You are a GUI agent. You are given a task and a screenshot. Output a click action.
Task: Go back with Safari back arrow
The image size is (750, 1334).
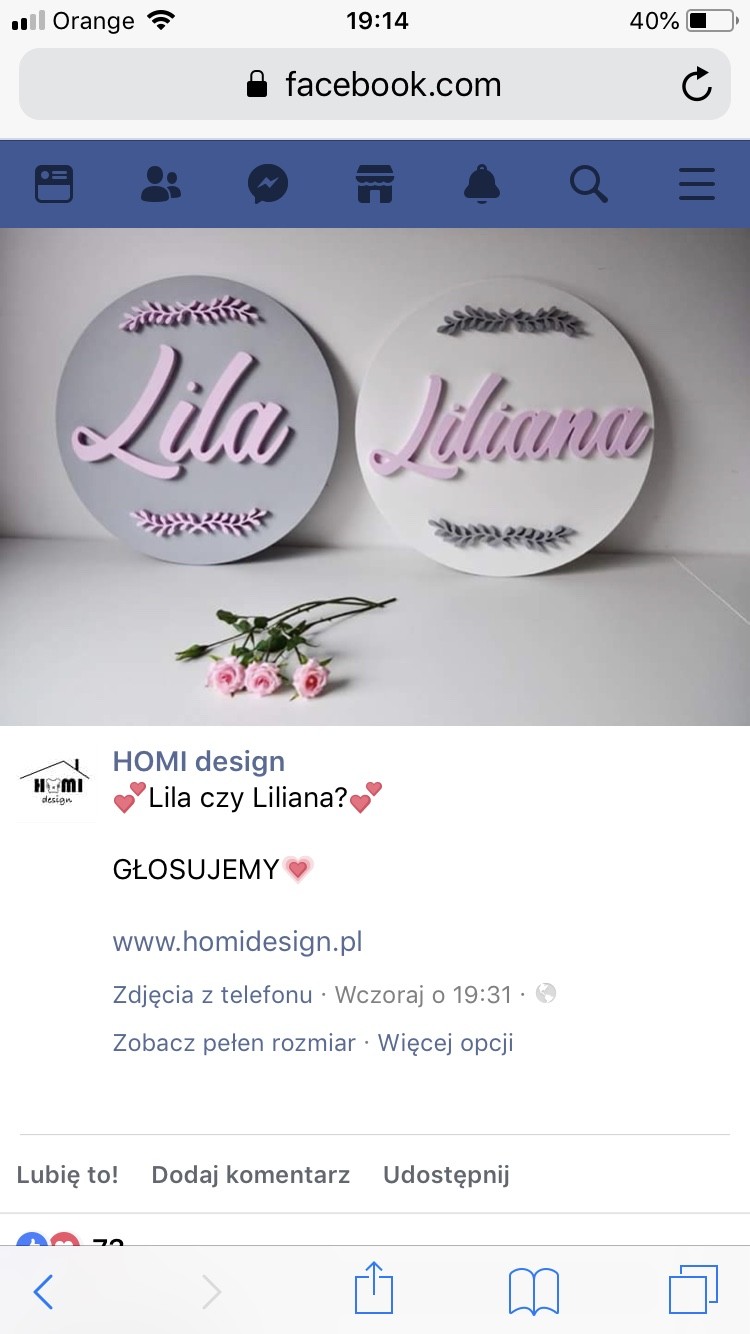pos(44,1291)
